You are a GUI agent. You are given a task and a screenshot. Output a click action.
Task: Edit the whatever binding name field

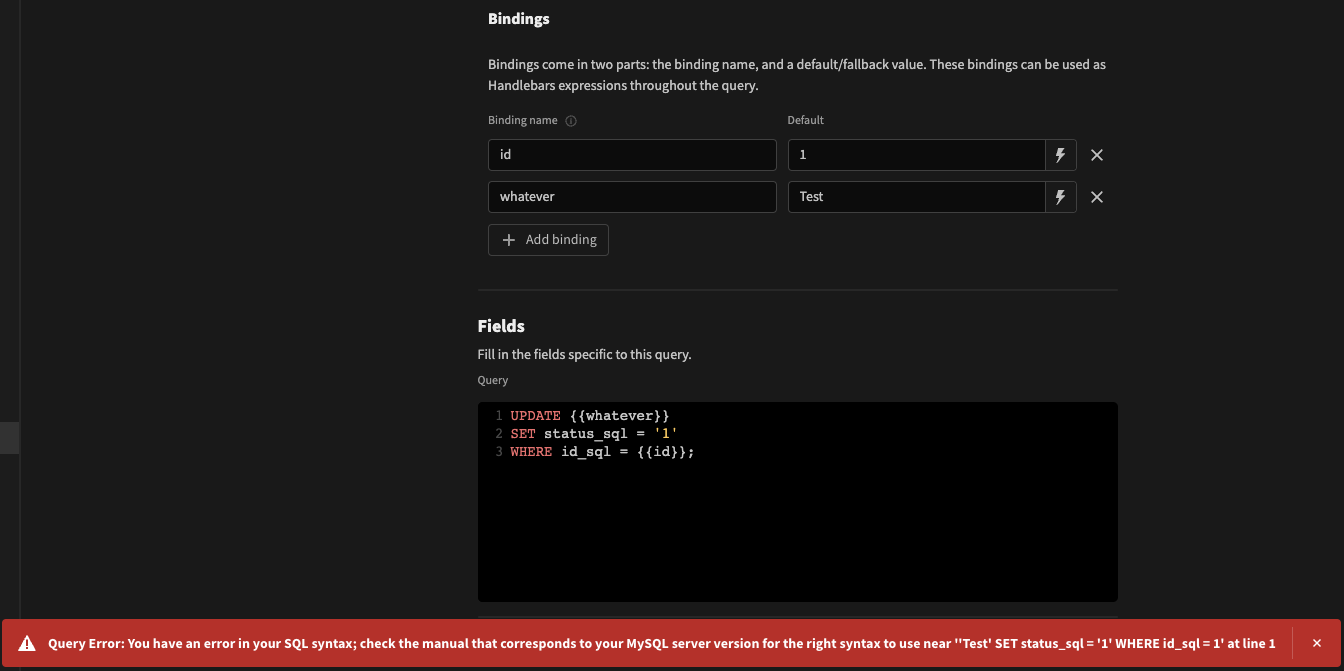pos(632,196)
